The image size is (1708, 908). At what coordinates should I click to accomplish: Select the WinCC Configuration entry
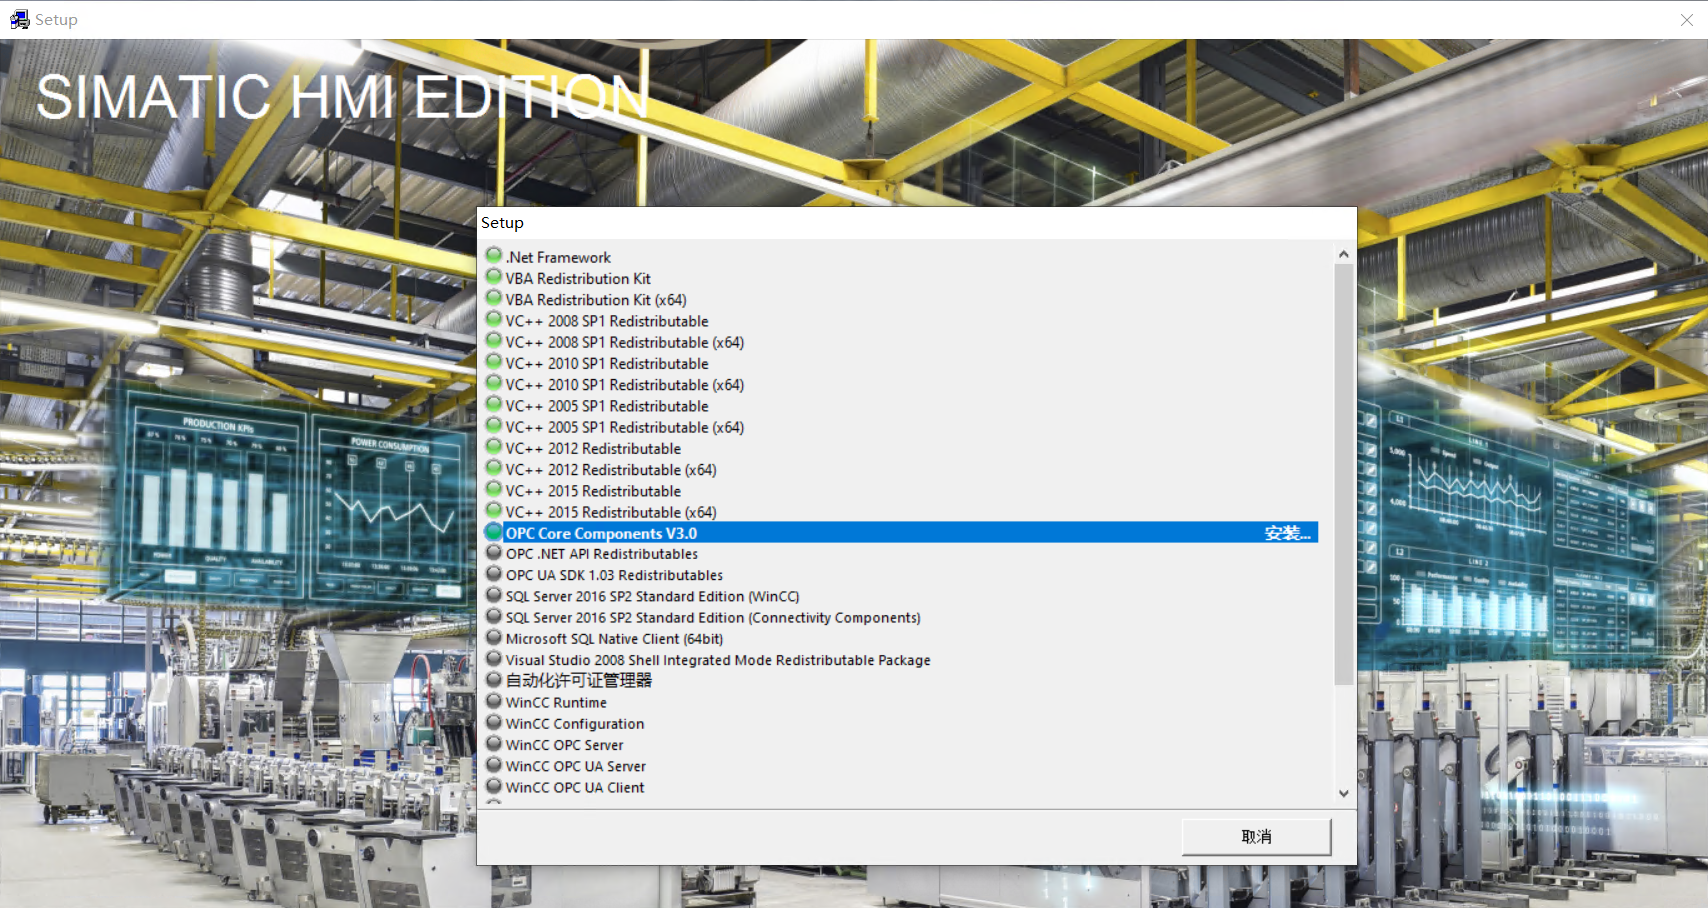pos(575,723)
